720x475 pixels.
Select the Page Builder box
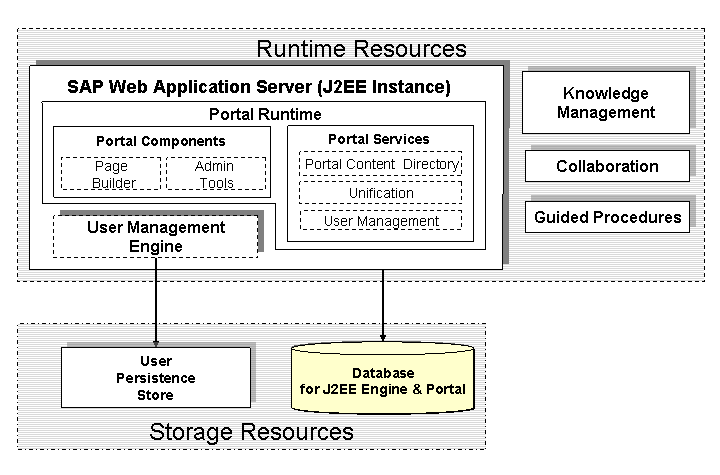(111, 174)
